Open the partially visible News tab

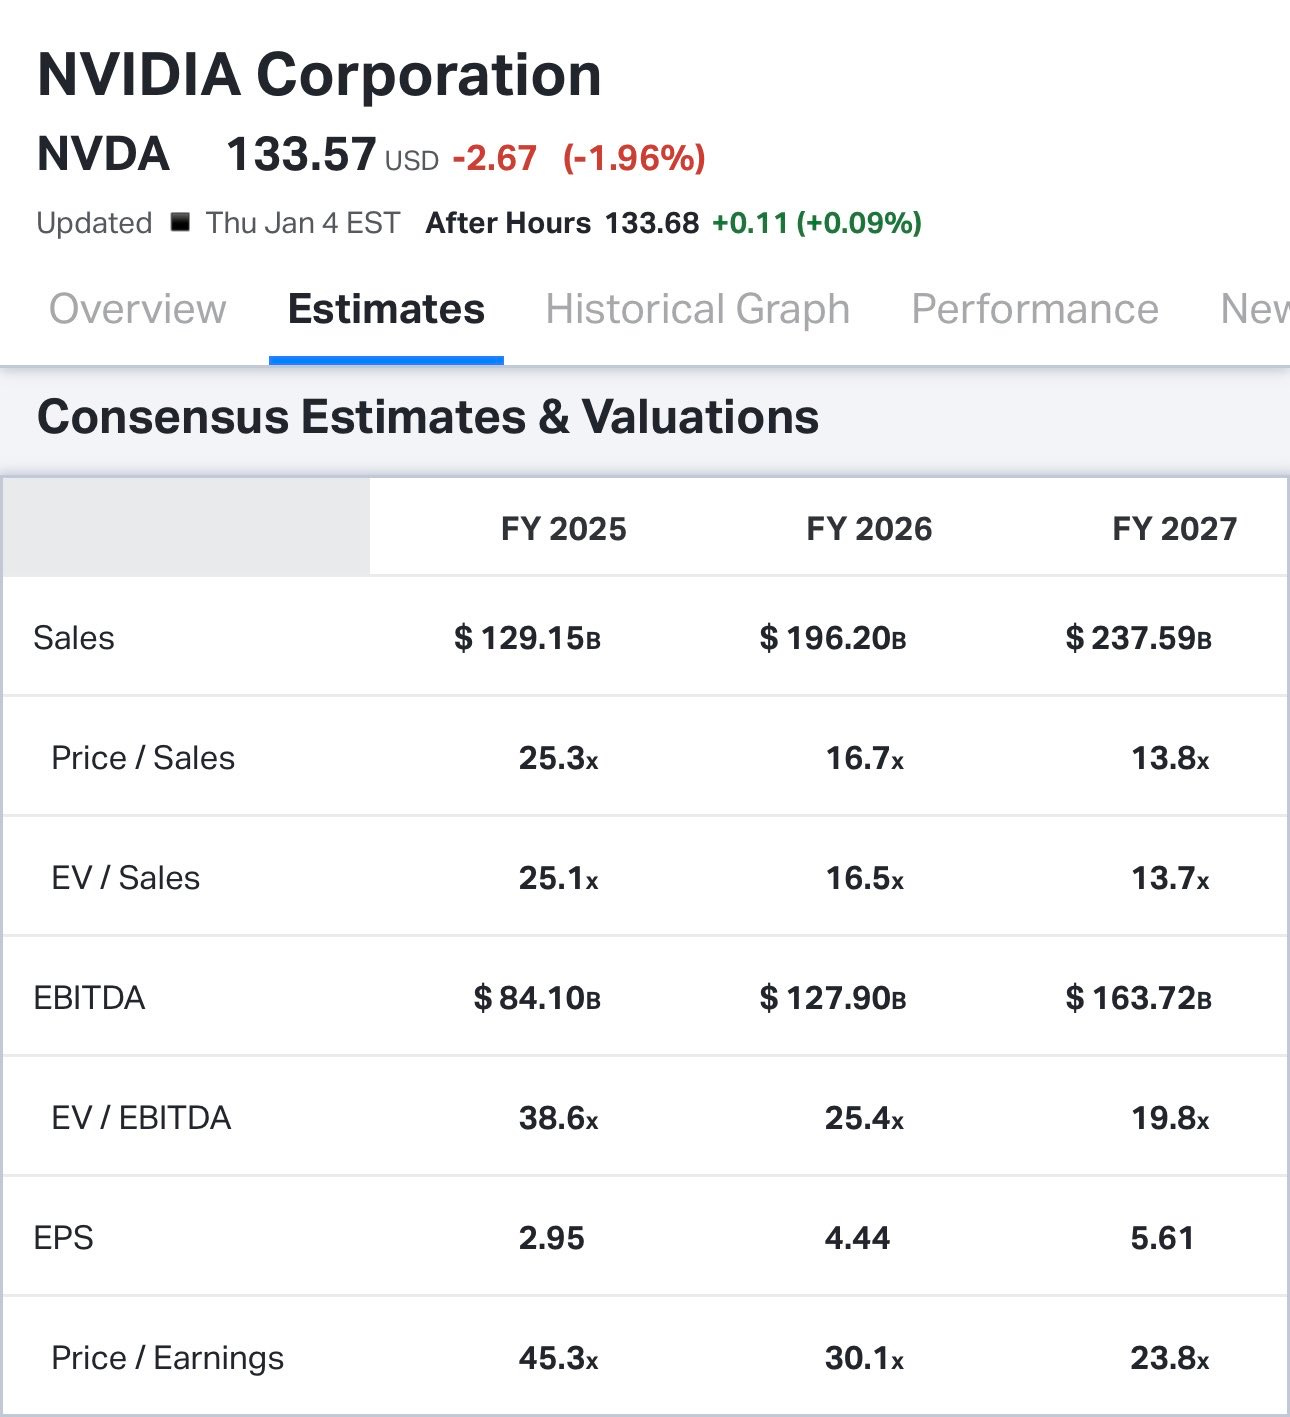[1254, 309]
